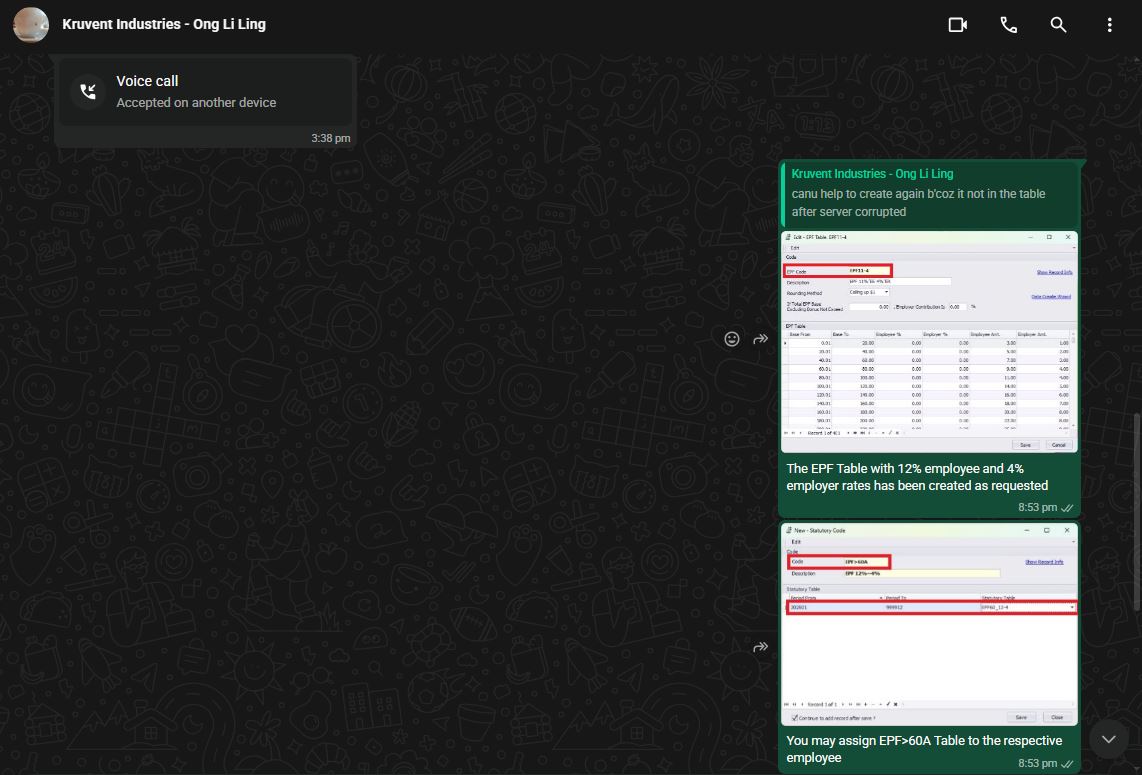Open the New Statutory Code screenshot image
The image size is (1142, 775).
point(929,625)
